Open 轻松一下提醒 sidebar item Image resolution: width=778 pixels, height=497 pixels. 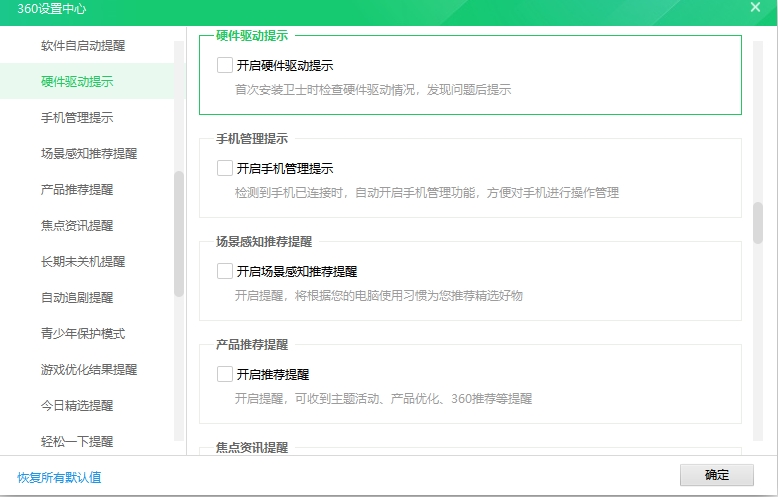point(77,441)
